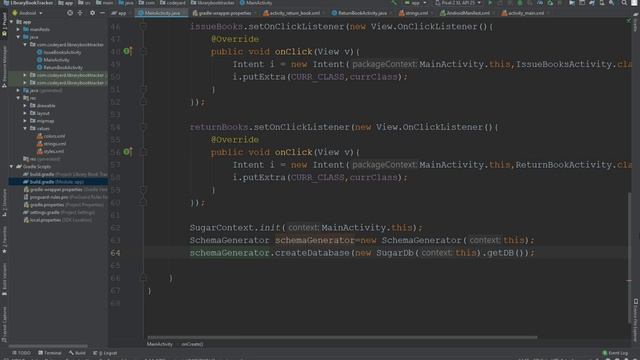Select build.gradle (Module: app) tree item

57,182
